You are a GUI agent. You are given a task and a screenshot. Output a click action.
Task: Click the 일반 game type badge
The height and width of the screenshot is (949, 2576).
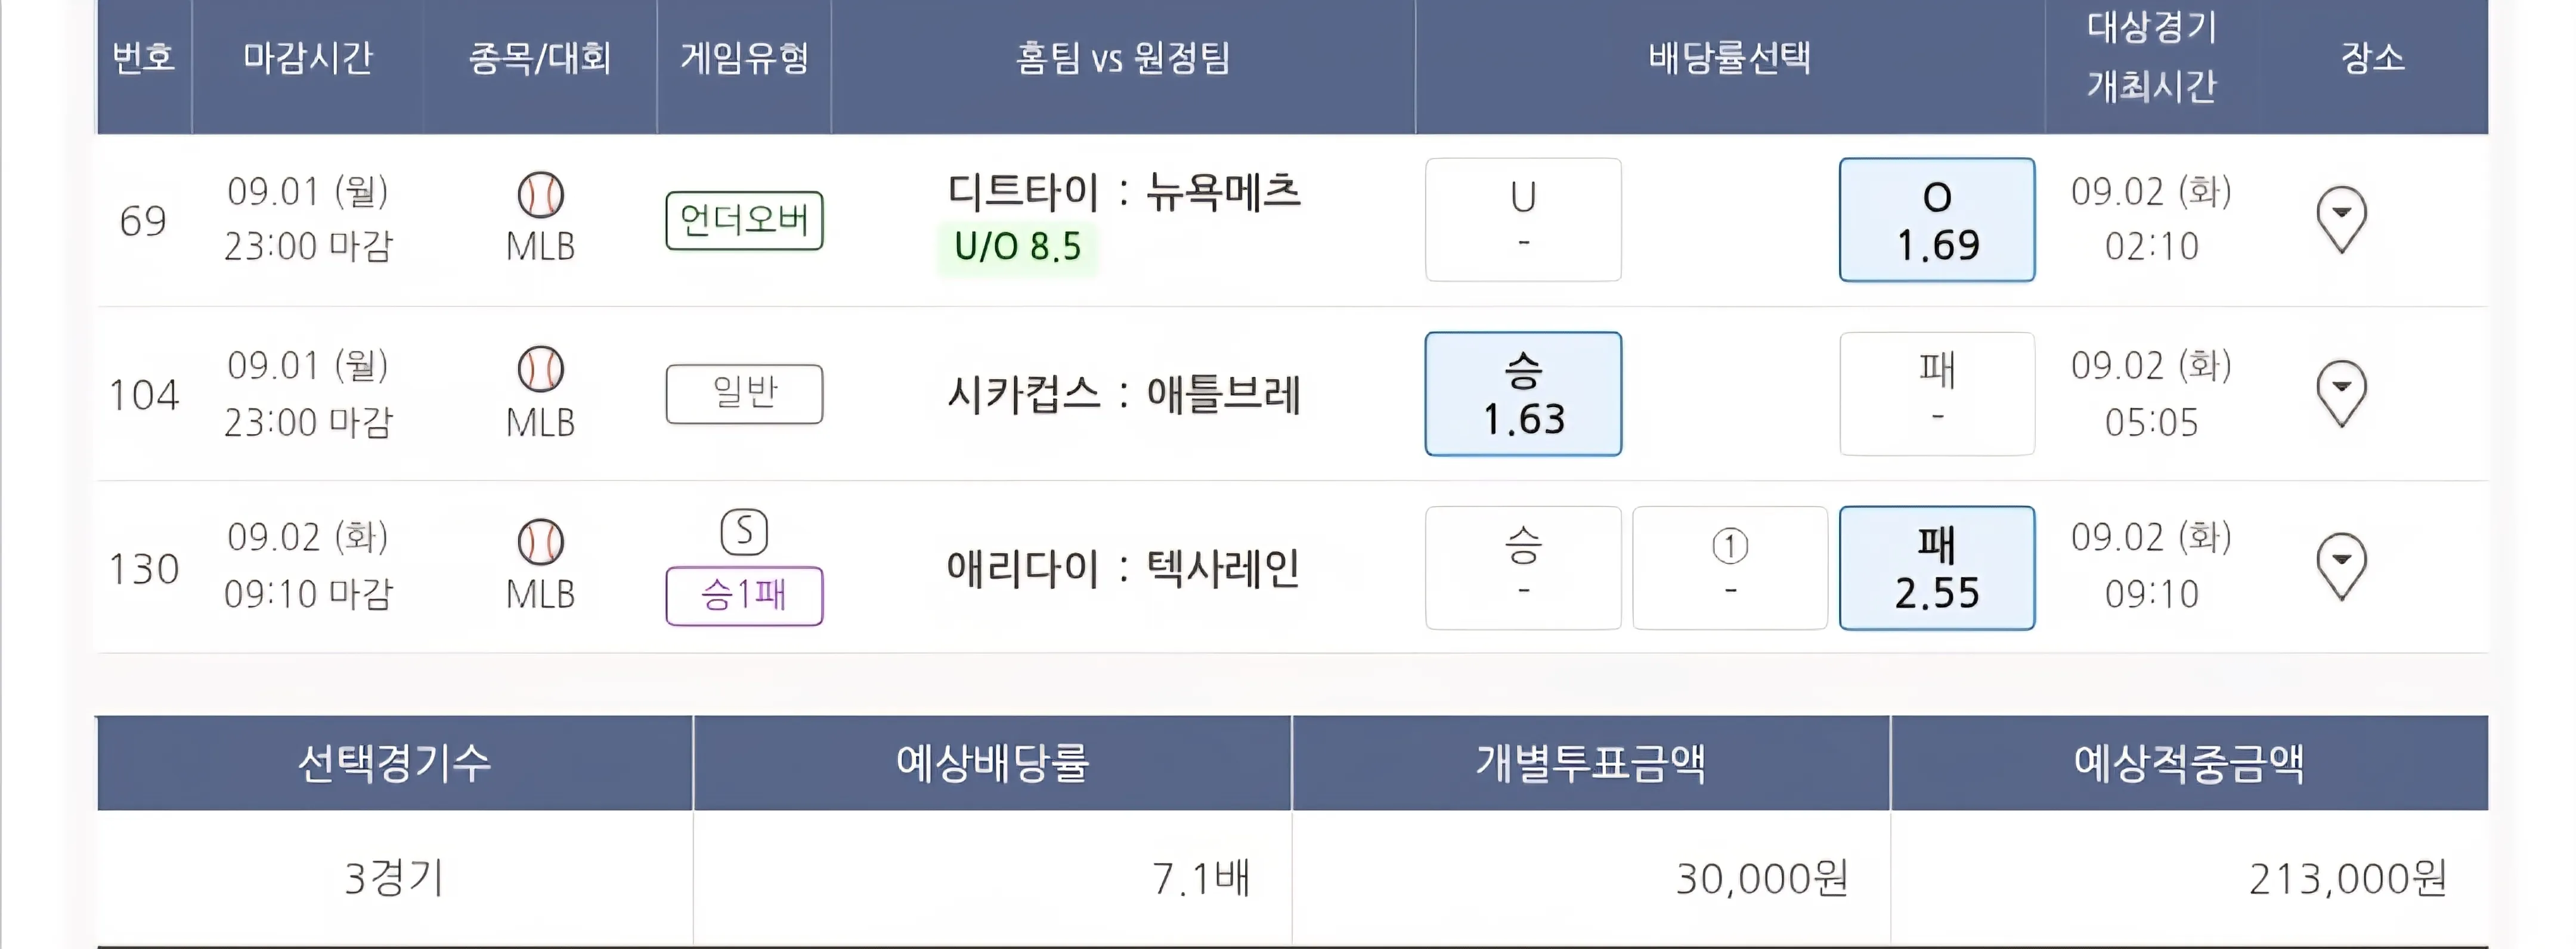(744, 393)
